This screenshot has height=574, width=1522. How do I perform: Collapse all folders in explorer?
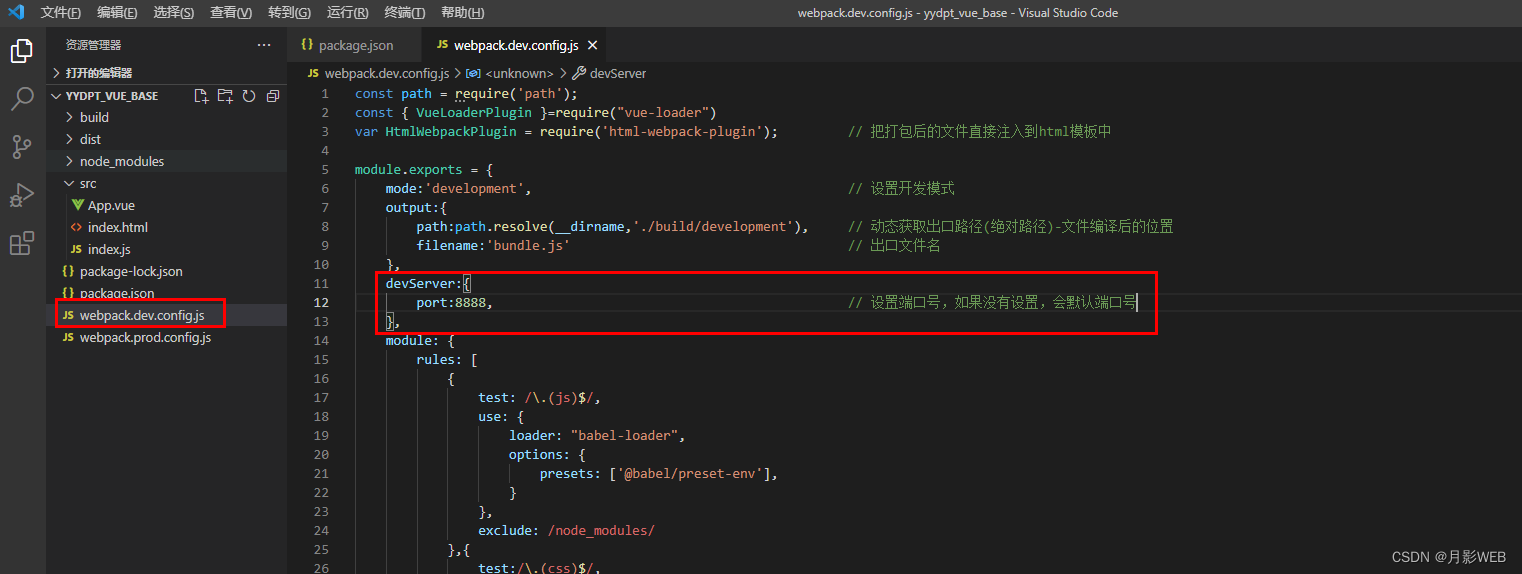tap(272, 96)
